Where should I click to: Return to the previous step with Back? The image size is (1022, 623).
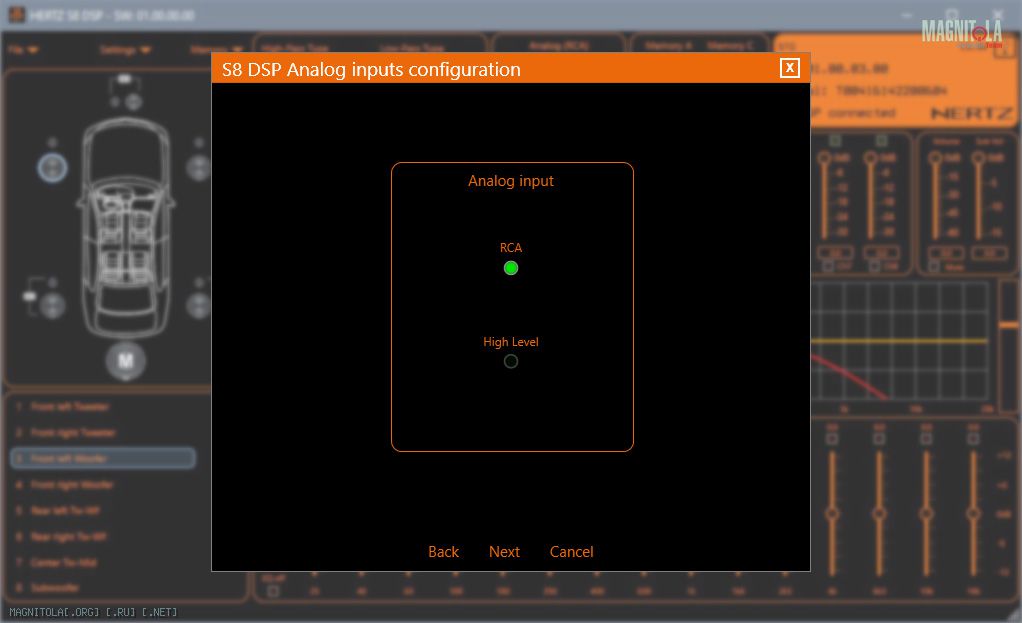[x=443, y=551]
